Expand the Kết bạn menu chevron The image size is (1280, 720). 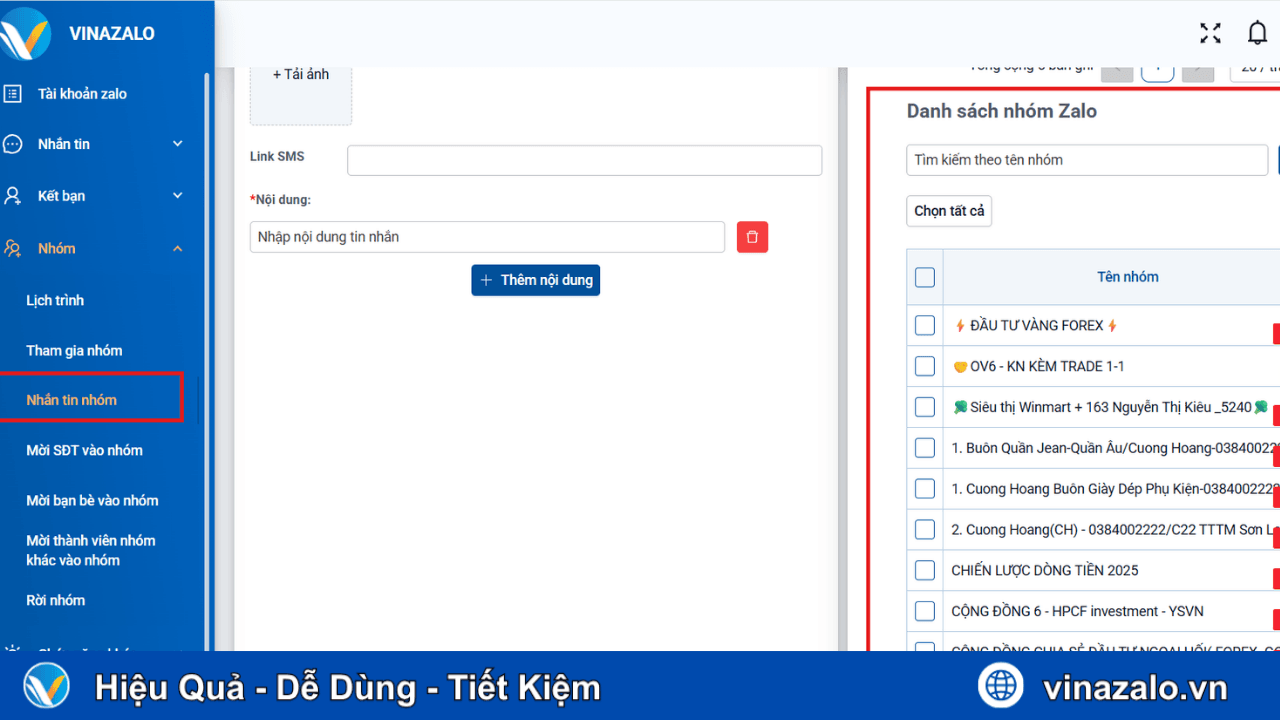(x=178, y=196)
